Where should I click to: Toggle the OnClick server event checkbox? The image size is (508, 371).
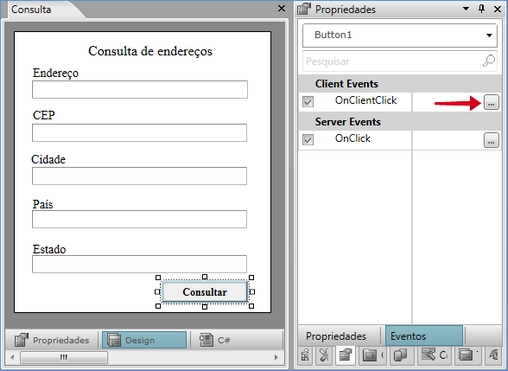pos(308,139)
